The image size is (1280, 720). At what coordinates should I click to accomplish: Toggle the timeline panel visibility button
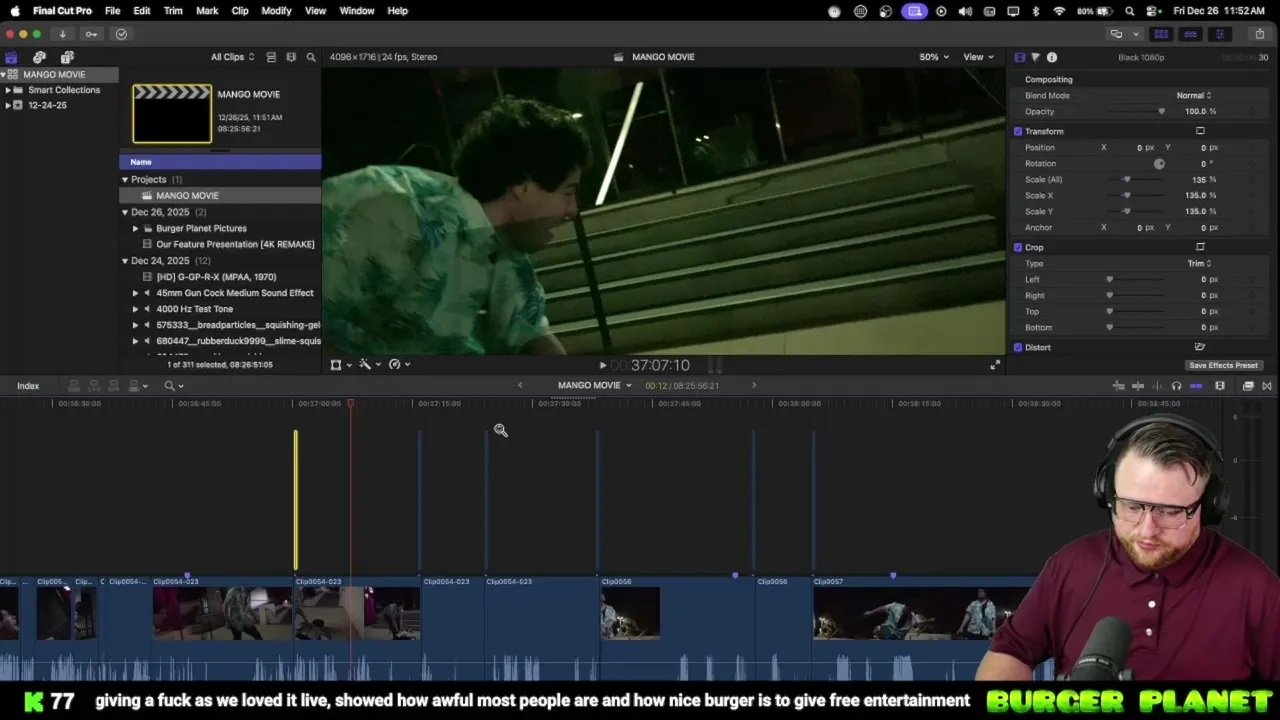tap(1190, 34)
